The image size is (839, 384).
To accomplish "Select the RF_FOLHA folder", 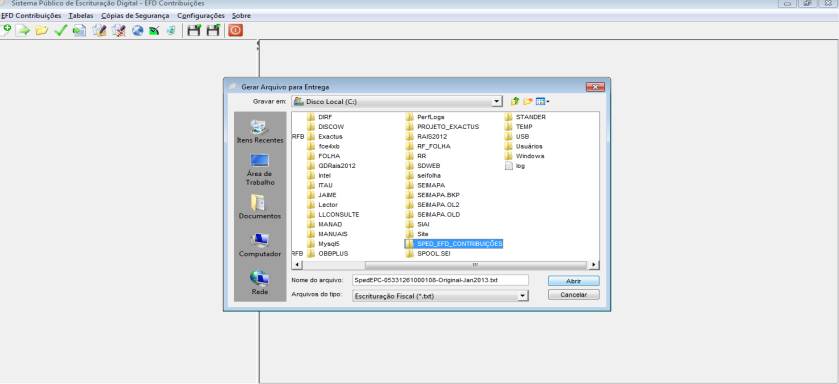I will [x=428, y=146].
